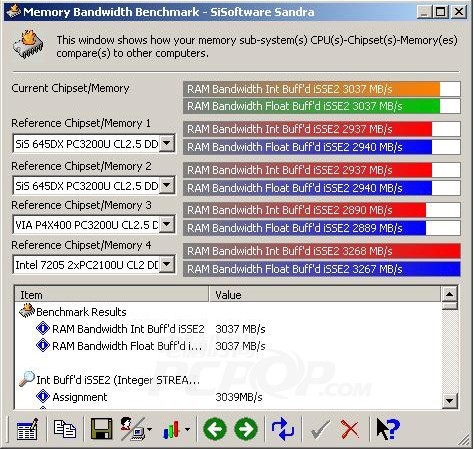The image size is (474, 449).
Task: Cancel with the red X icon
Action: point(349,429)
